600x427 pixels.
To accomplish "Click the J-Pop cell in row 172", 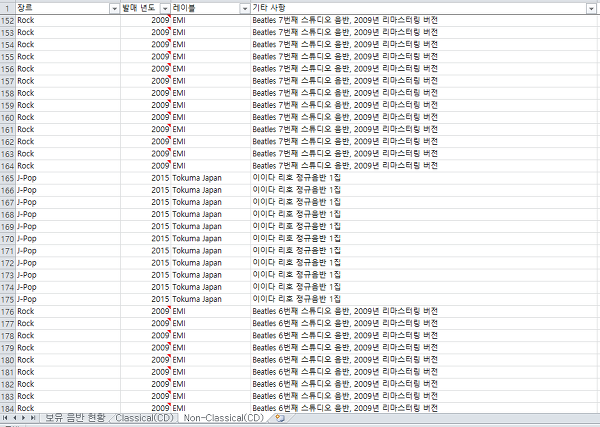I will click(x=68, y=263).
